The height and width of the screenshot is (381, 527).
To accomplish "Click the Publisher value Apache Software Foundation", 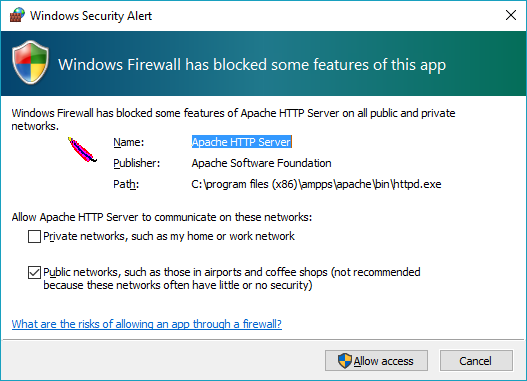I will (261, 163).
